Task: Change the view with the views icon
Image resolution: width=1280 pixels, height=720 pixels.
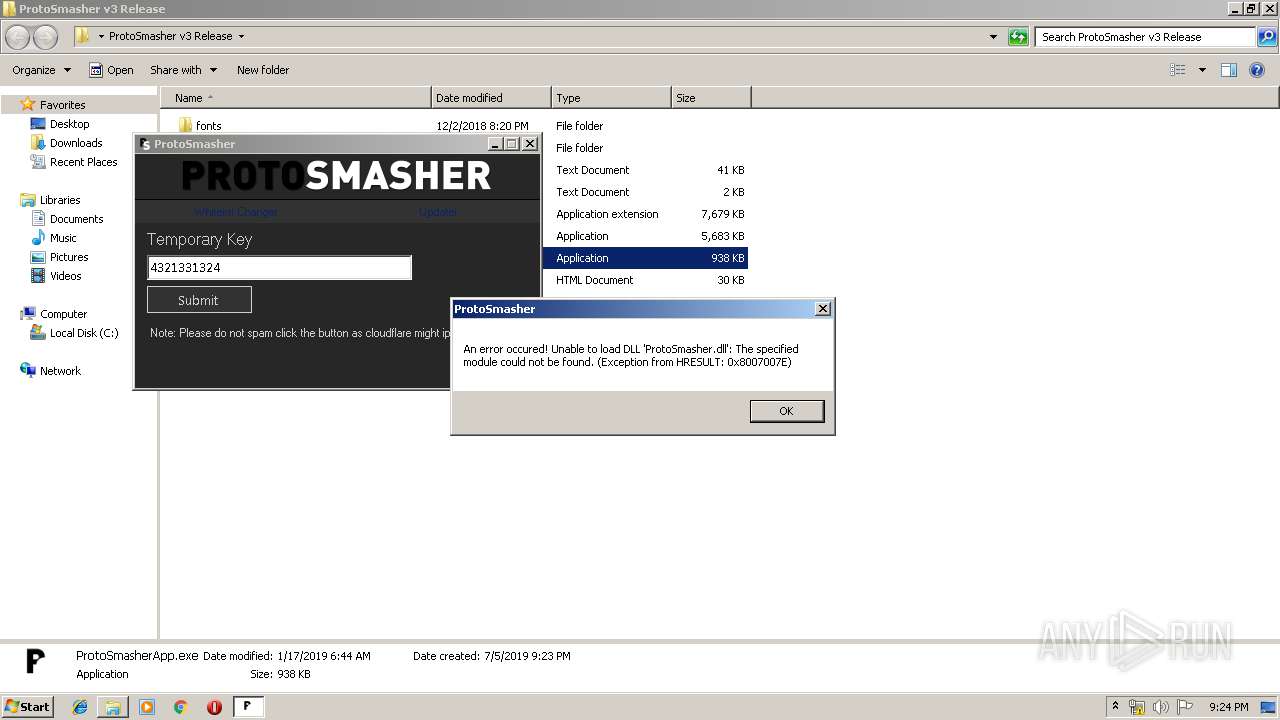Action: point(1178,70)
